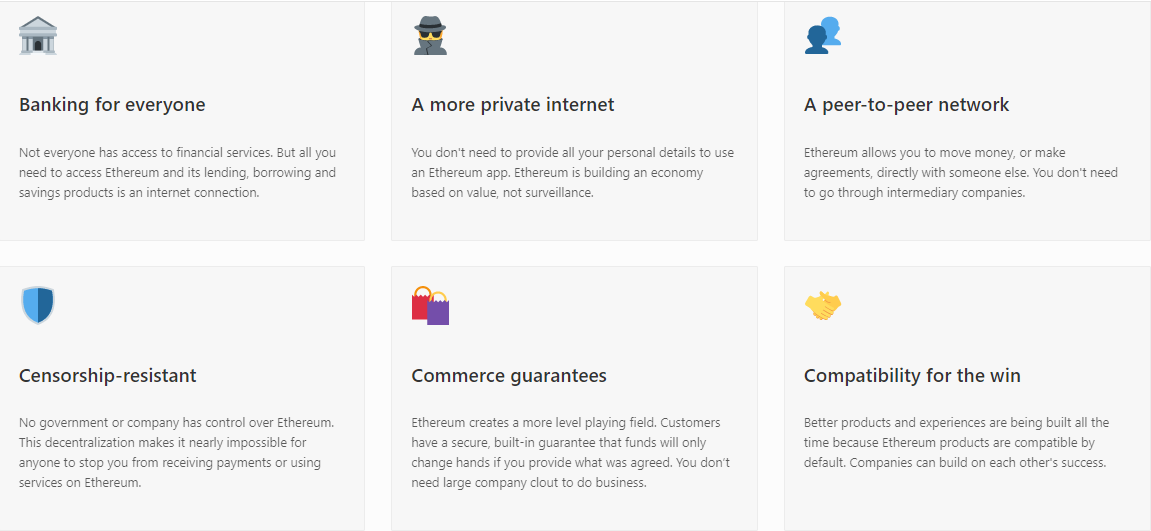1151x531 pixels.
Task: Click the 'A peer-to-peer network' heading
Action: click(906, 105)
